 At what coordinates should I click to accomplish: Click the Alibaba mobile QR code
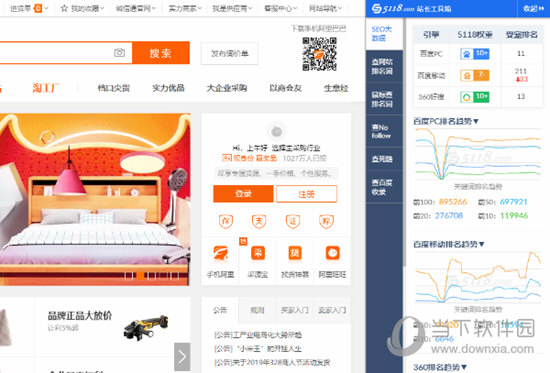[x=319, y=54]
